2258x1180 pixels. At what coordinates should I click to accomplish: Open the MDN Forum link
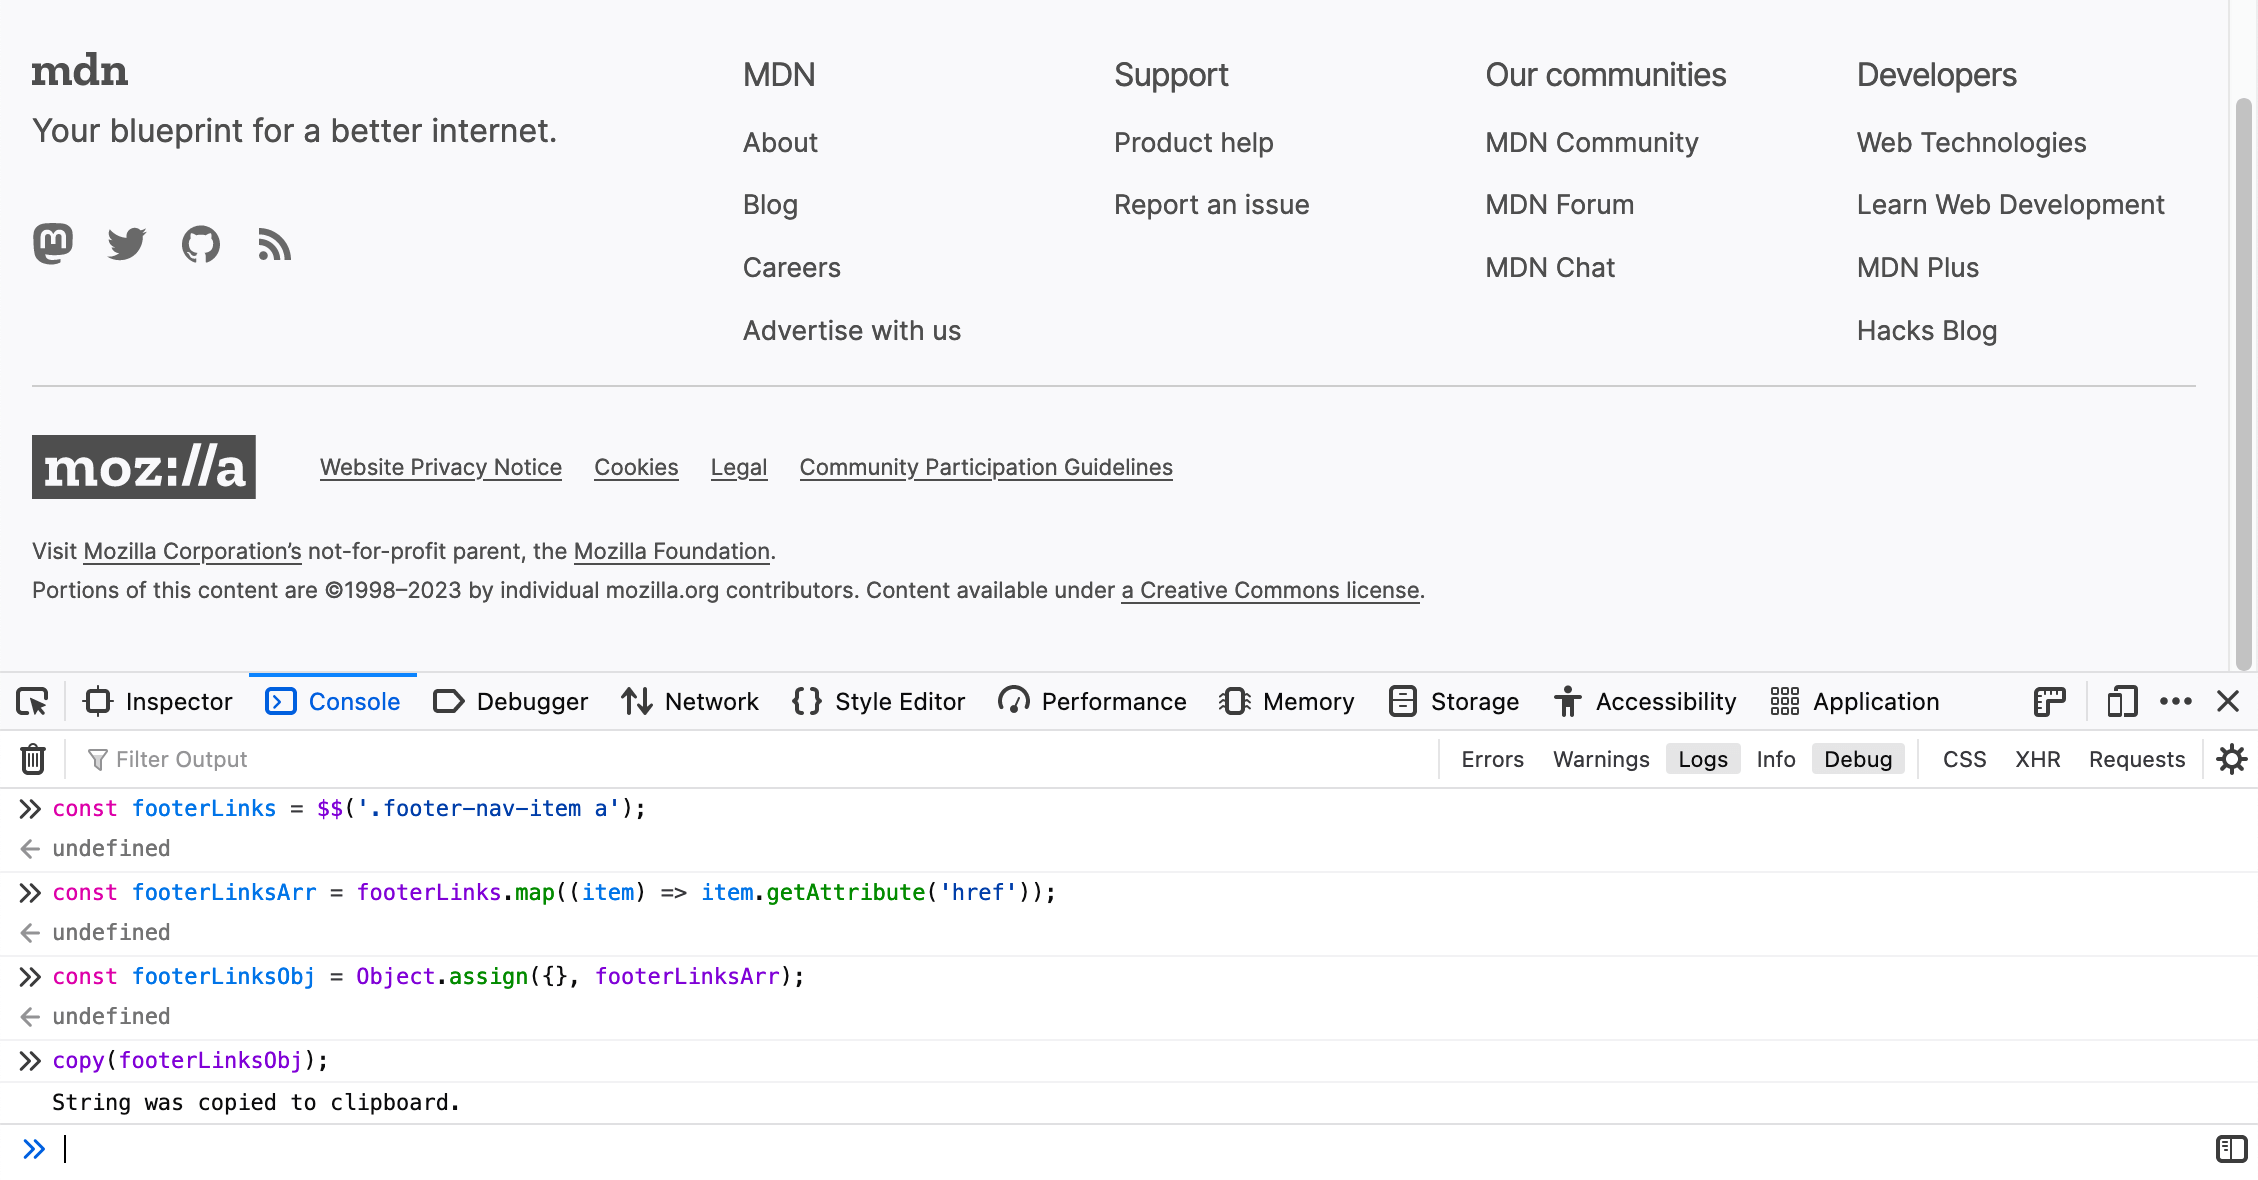[1560, 205]
